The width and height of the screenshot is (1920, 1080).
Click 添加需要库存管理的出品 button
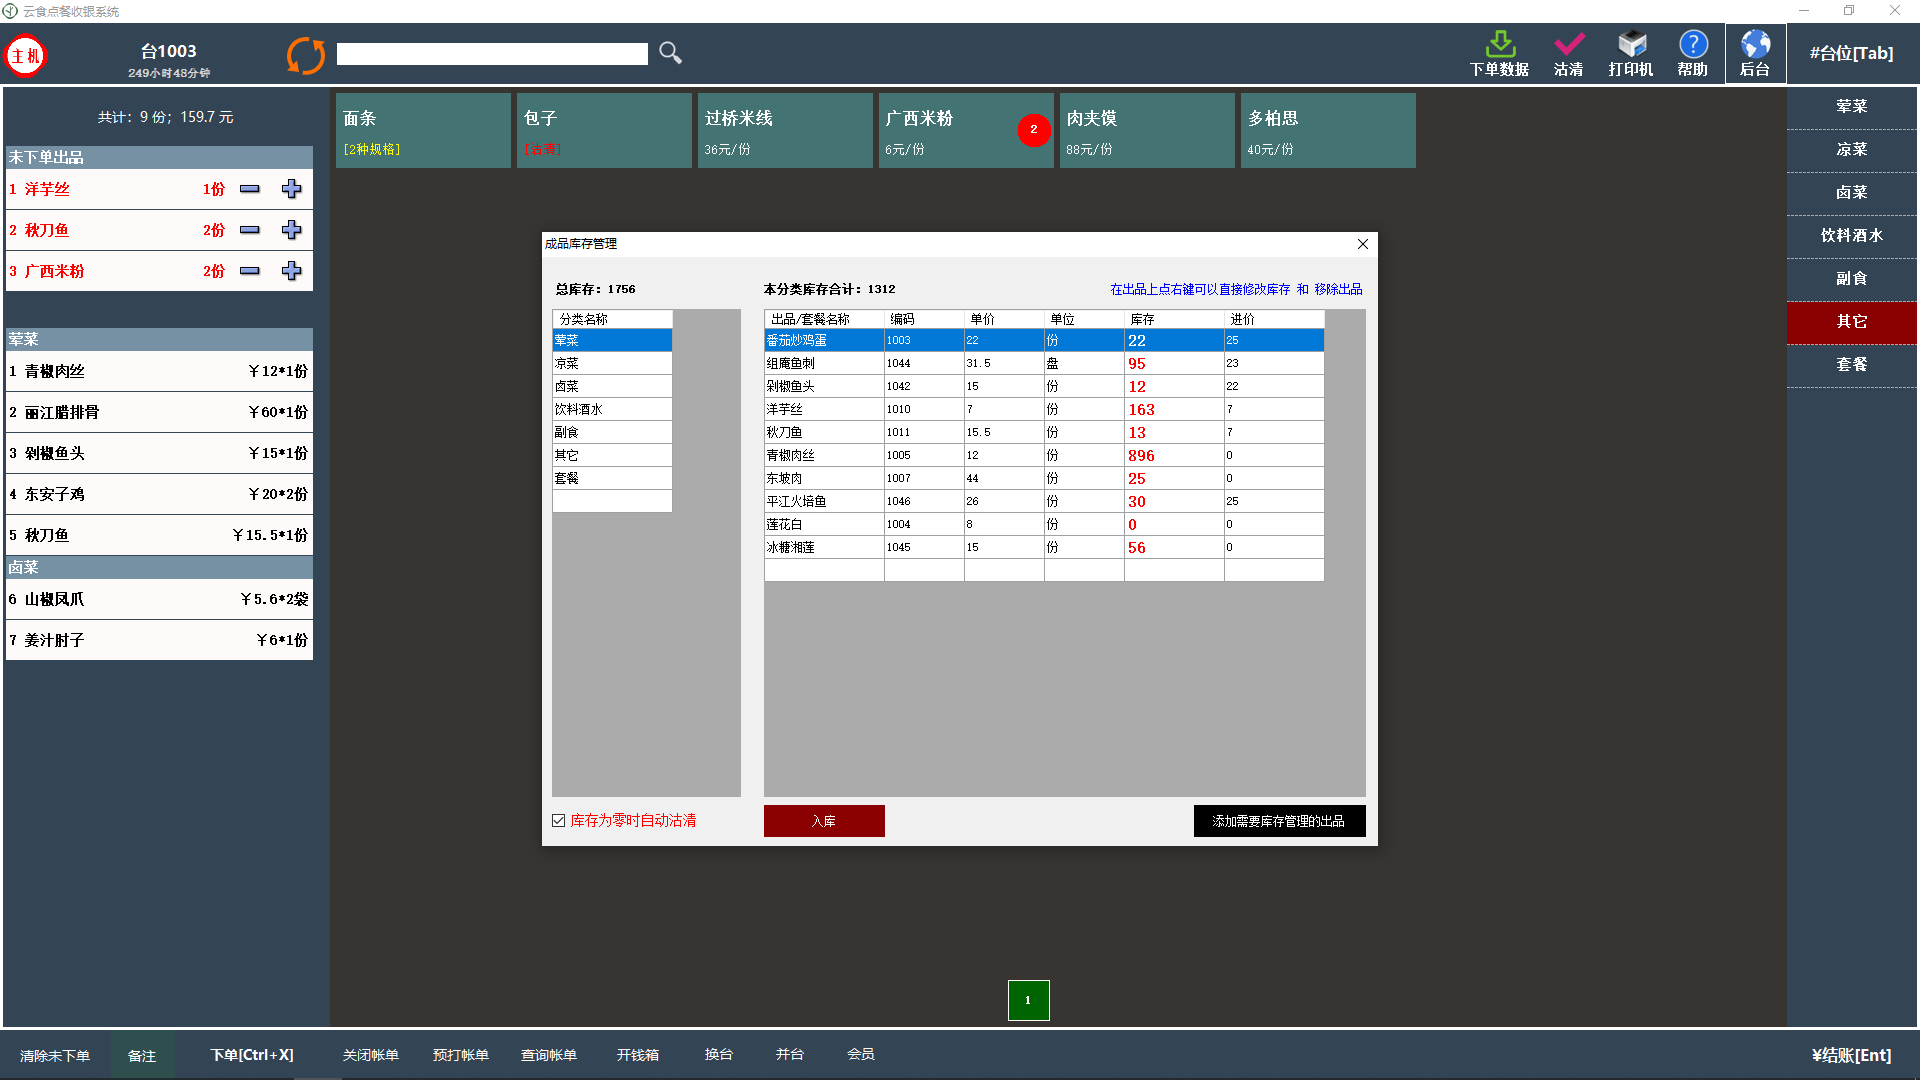(1279, 820)
